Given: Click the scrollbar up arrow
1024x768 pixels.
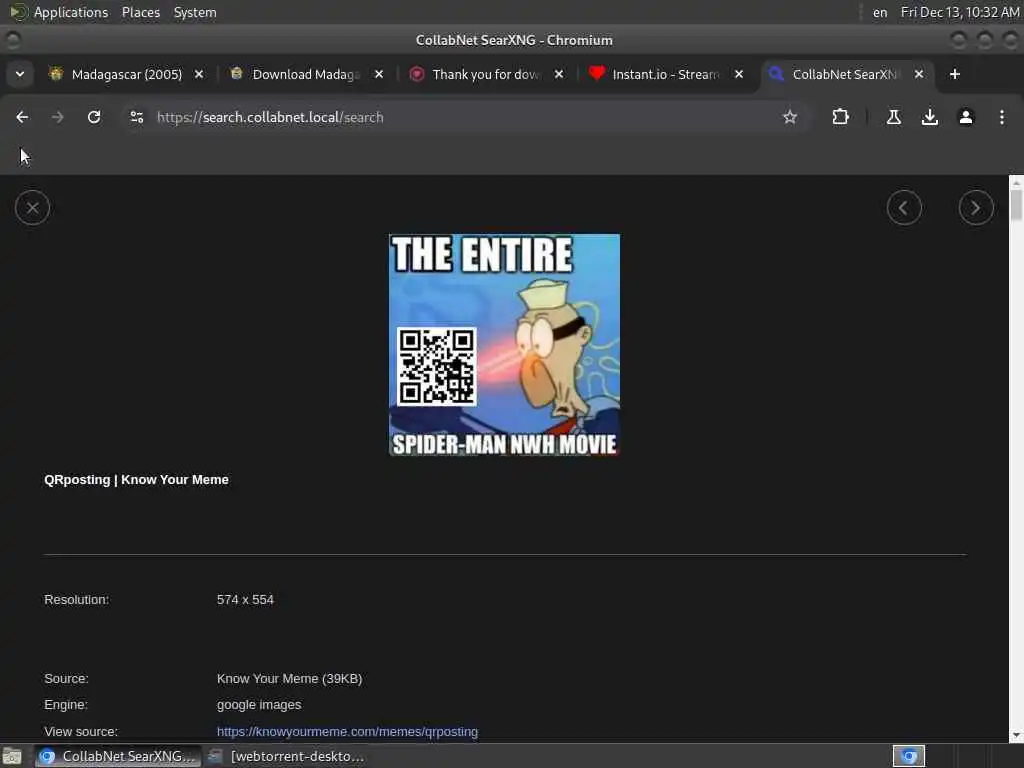Looking at the screenshot, I should tap(1016, 182).
